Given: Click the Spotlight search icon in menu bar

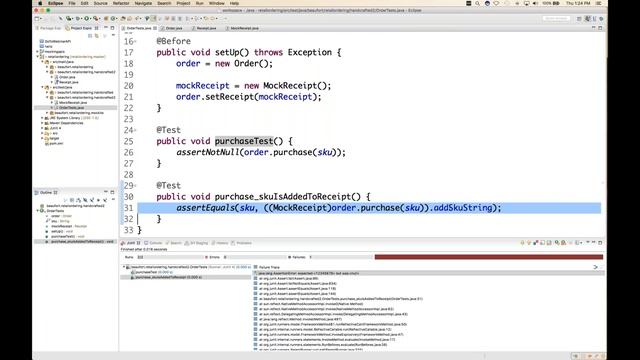Looking at the screenshot, I should pos(477,3).
